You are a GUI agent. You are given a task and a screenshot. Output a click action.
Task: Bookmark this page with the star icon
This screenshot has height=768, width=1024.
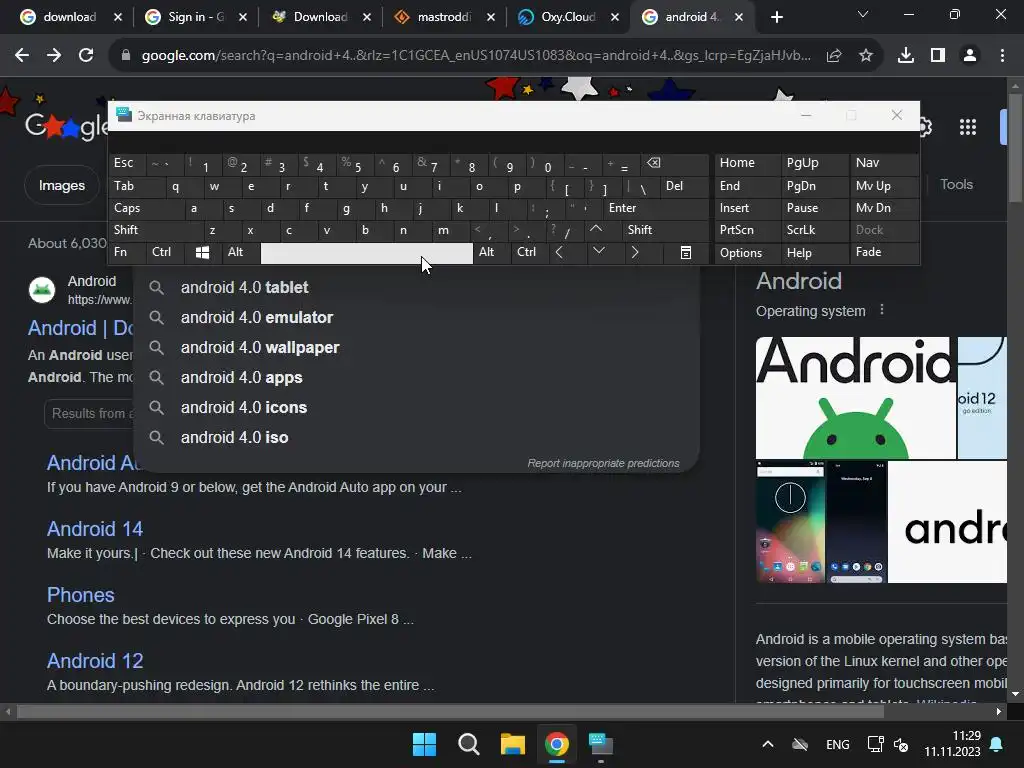click(866, 56)
